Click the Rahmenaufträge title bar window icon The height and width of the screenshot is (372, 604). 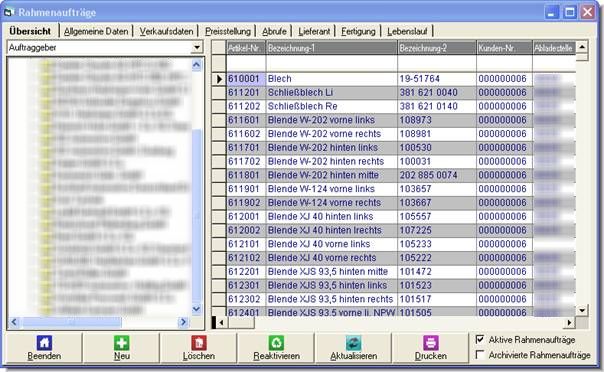9,12
